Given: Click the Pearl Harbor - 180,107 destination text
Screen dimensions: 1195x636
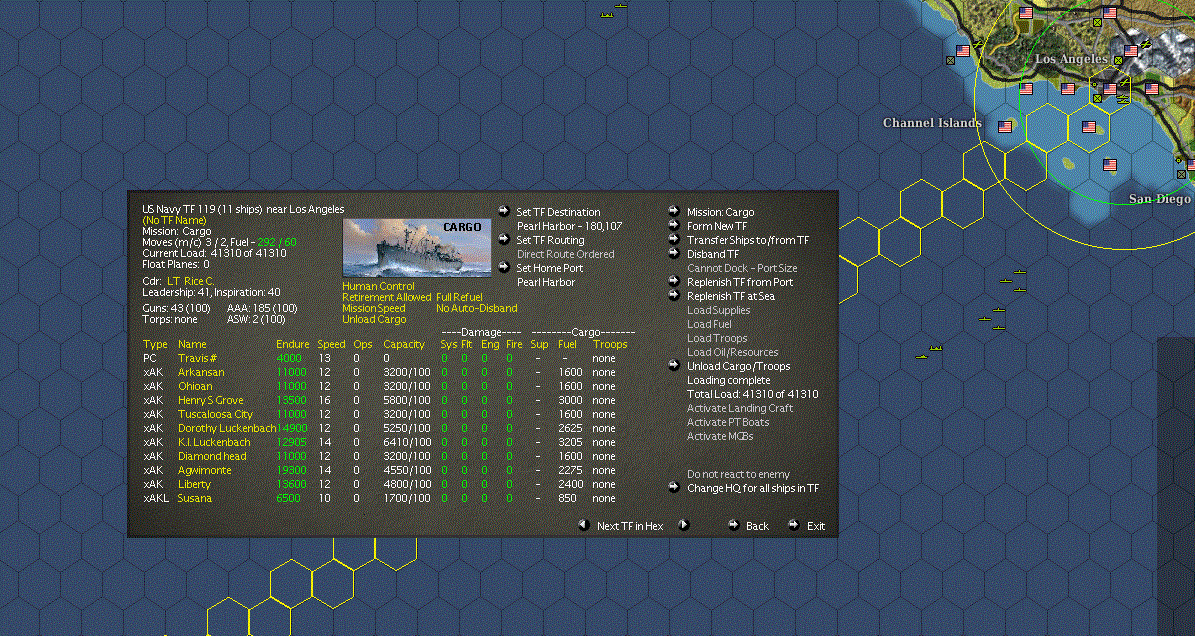Looking at the screenshot, I should pos(569,226).
